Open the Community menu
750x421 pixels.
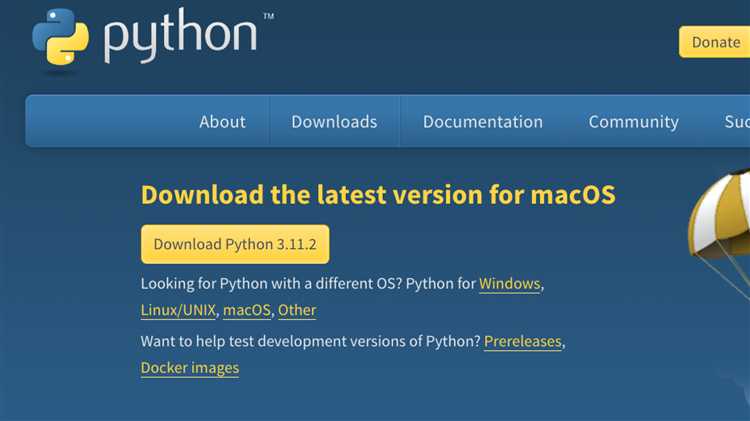pos(634,122)
